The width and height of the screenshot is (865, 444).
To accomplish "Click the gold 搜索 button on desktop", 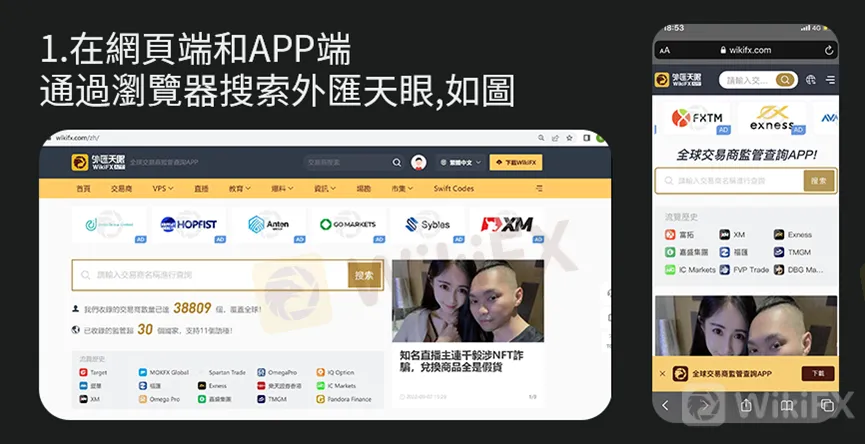I will tap(364, 275).
